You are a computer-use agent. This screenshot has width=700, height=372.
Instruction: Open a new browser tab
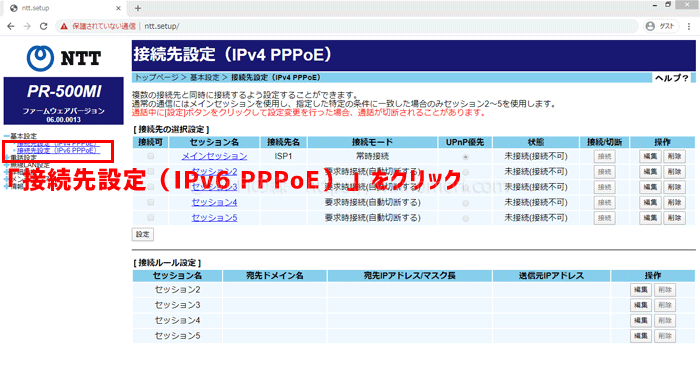(x=138, y=8)
